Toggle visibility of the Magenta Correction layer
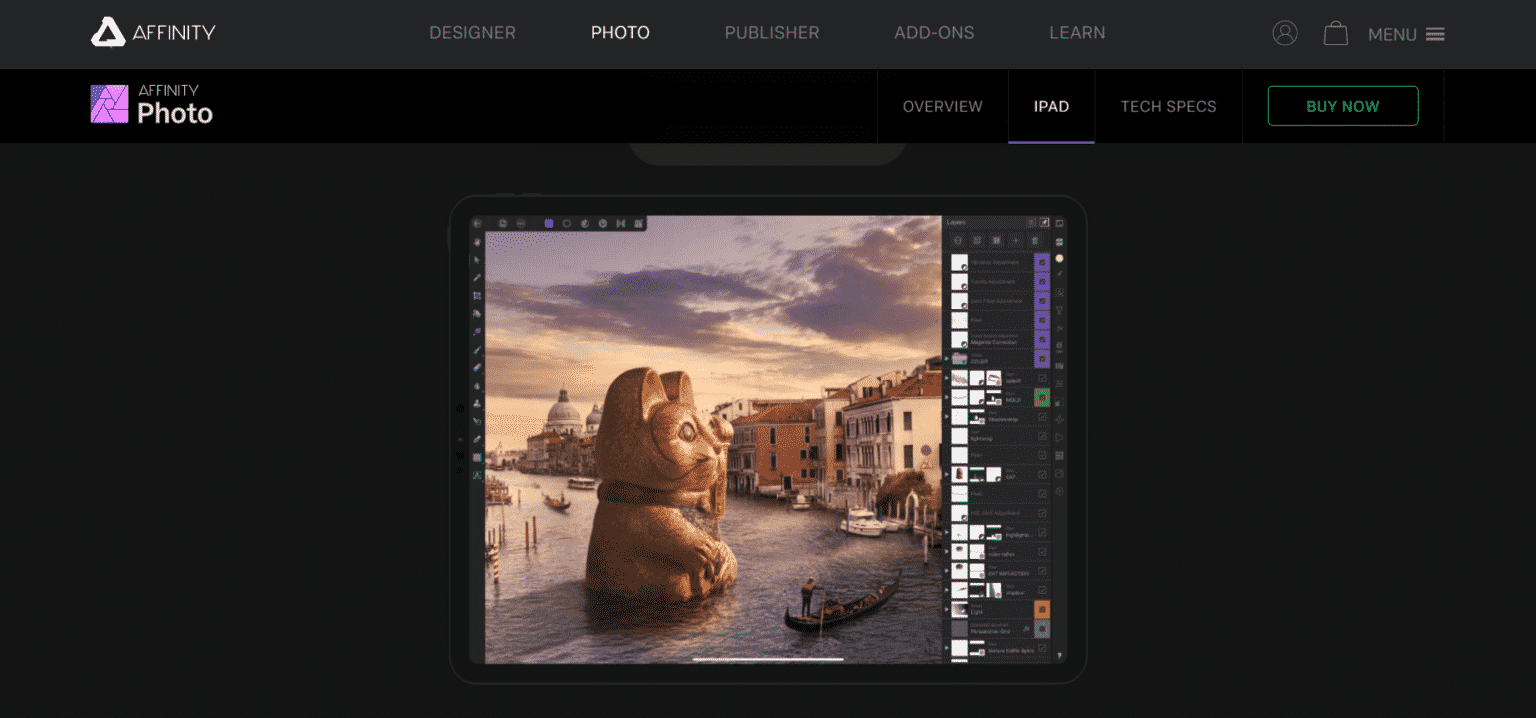Image resolution: width=1536 pixels, height=718 pixels. pos(1042,339)
